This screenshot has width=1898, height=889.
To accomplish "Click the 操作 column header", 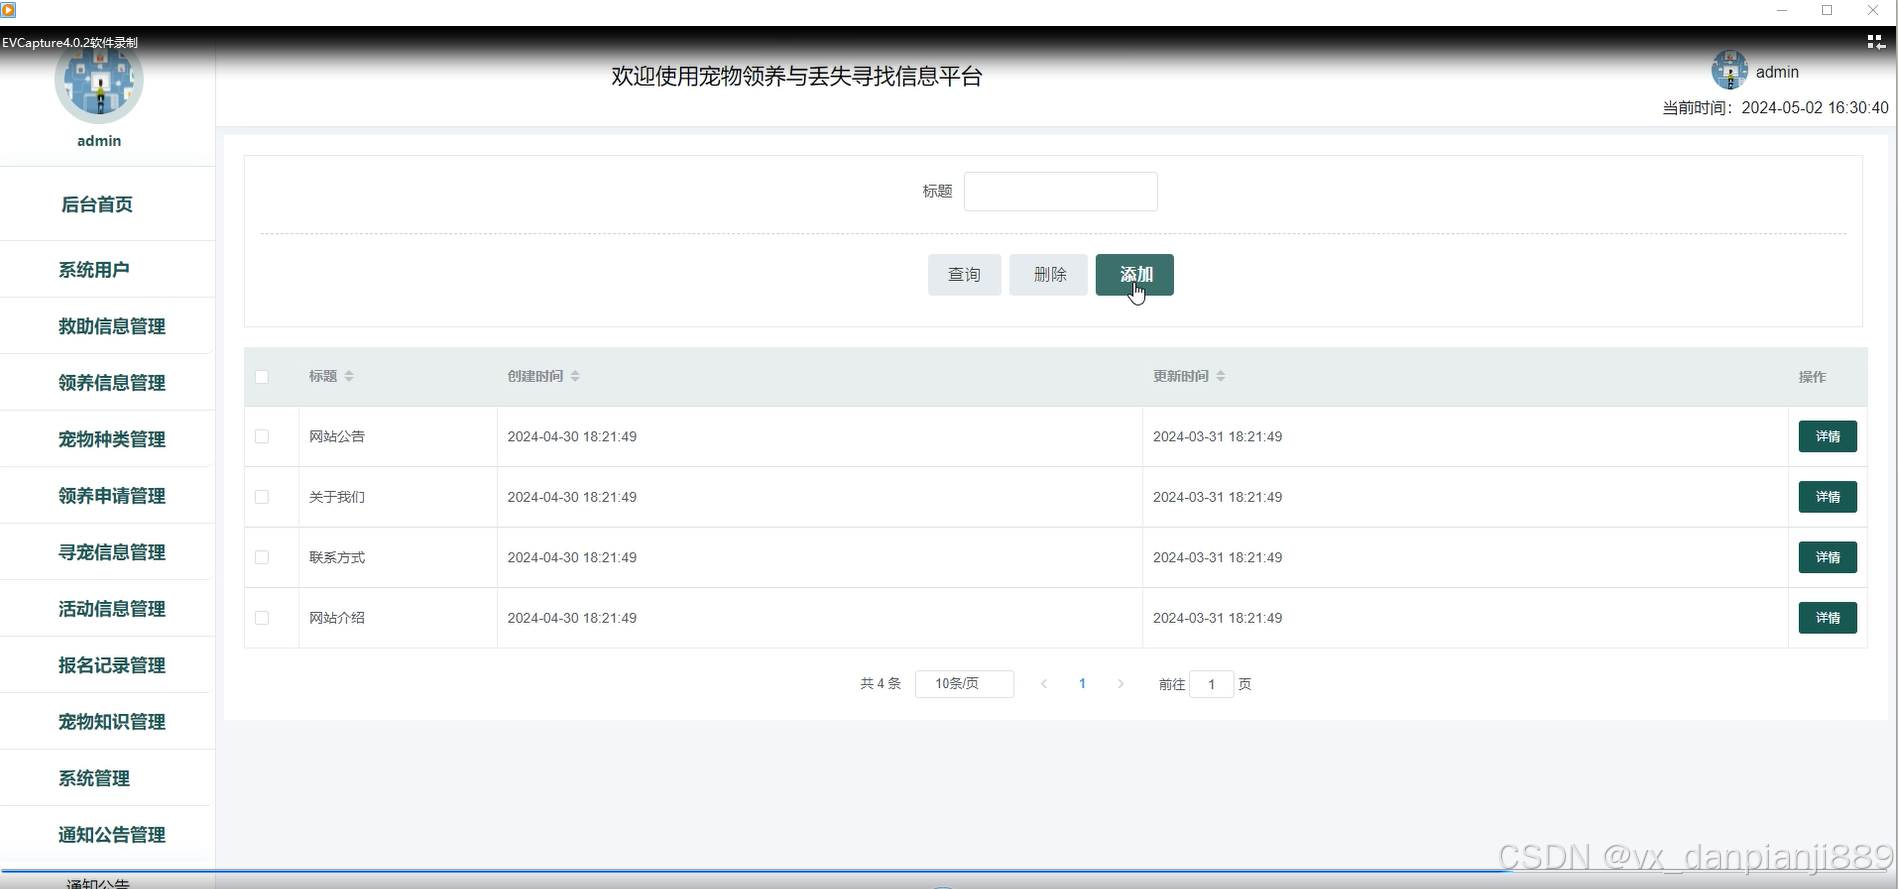I will pos(1812,377).
